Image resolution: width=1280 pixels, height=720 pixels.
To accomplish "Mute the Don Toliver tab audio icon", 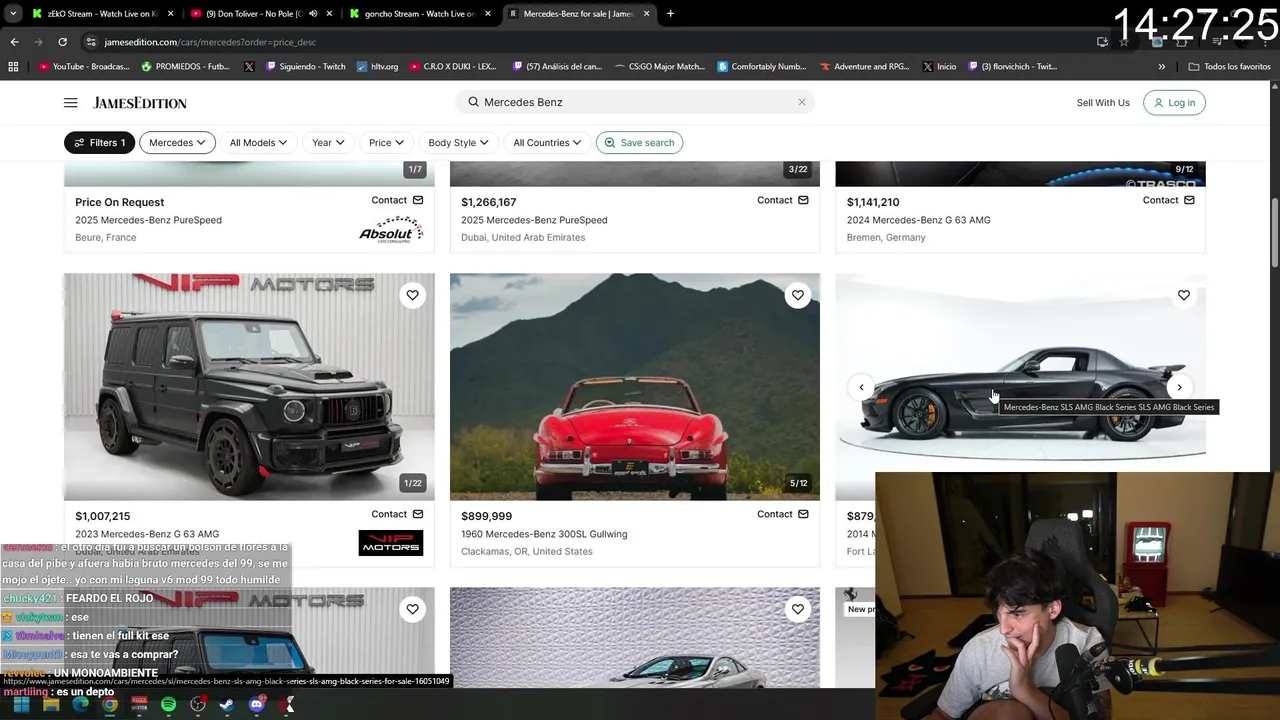I will (x=313, y=14).
